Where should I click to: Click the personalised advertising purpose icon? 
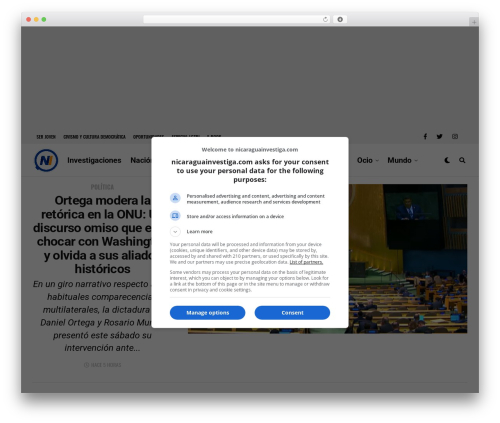175,198
